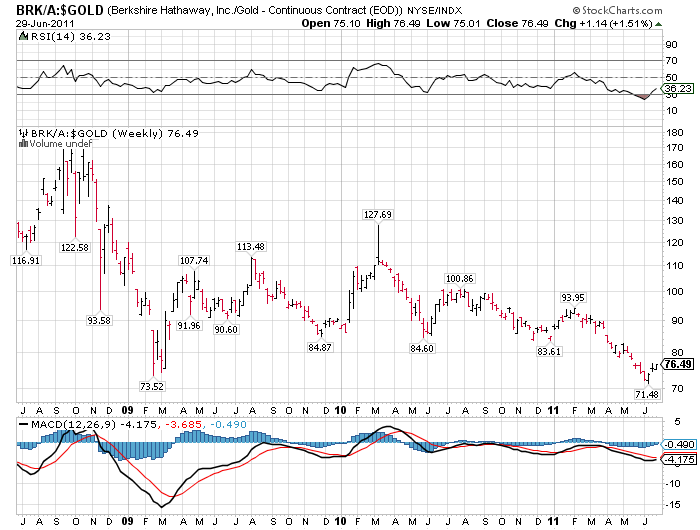Click the Volume undef legend text

(x=61, y=144)
